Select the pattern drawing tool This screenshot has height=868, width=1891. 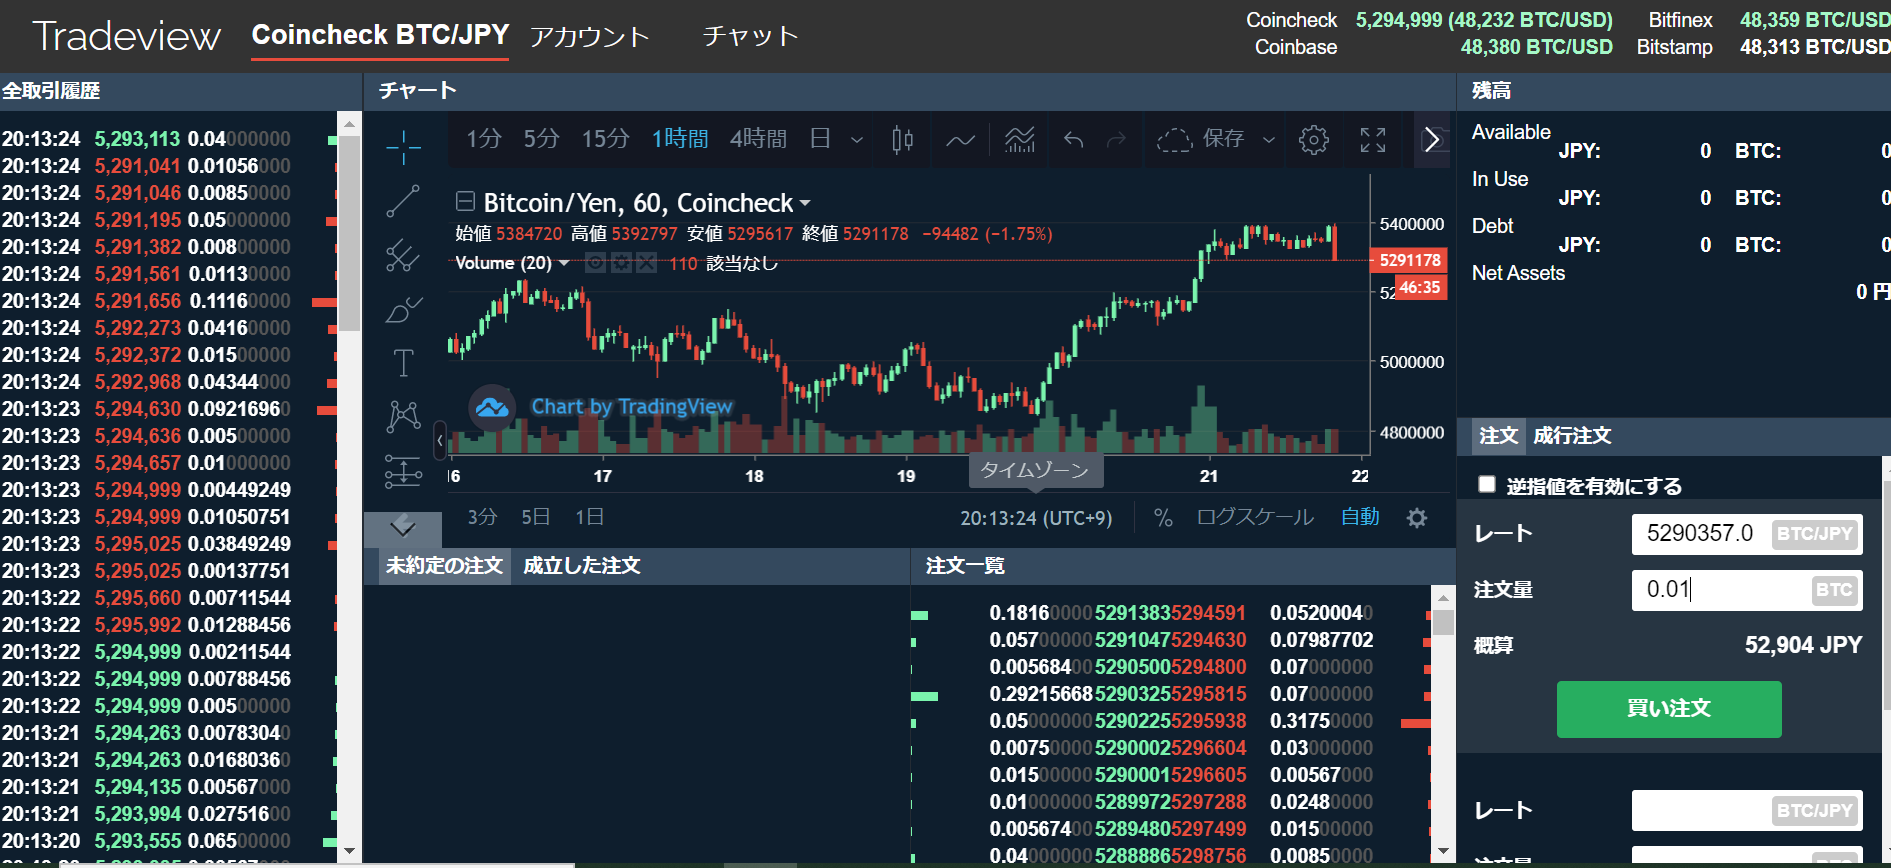tap(403, 416)
